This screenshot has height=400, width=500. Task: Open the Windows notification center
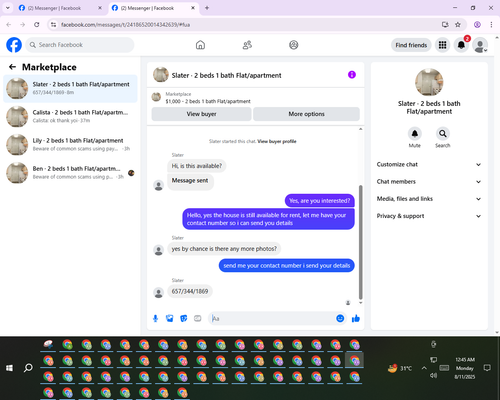(x=487, y=368)
